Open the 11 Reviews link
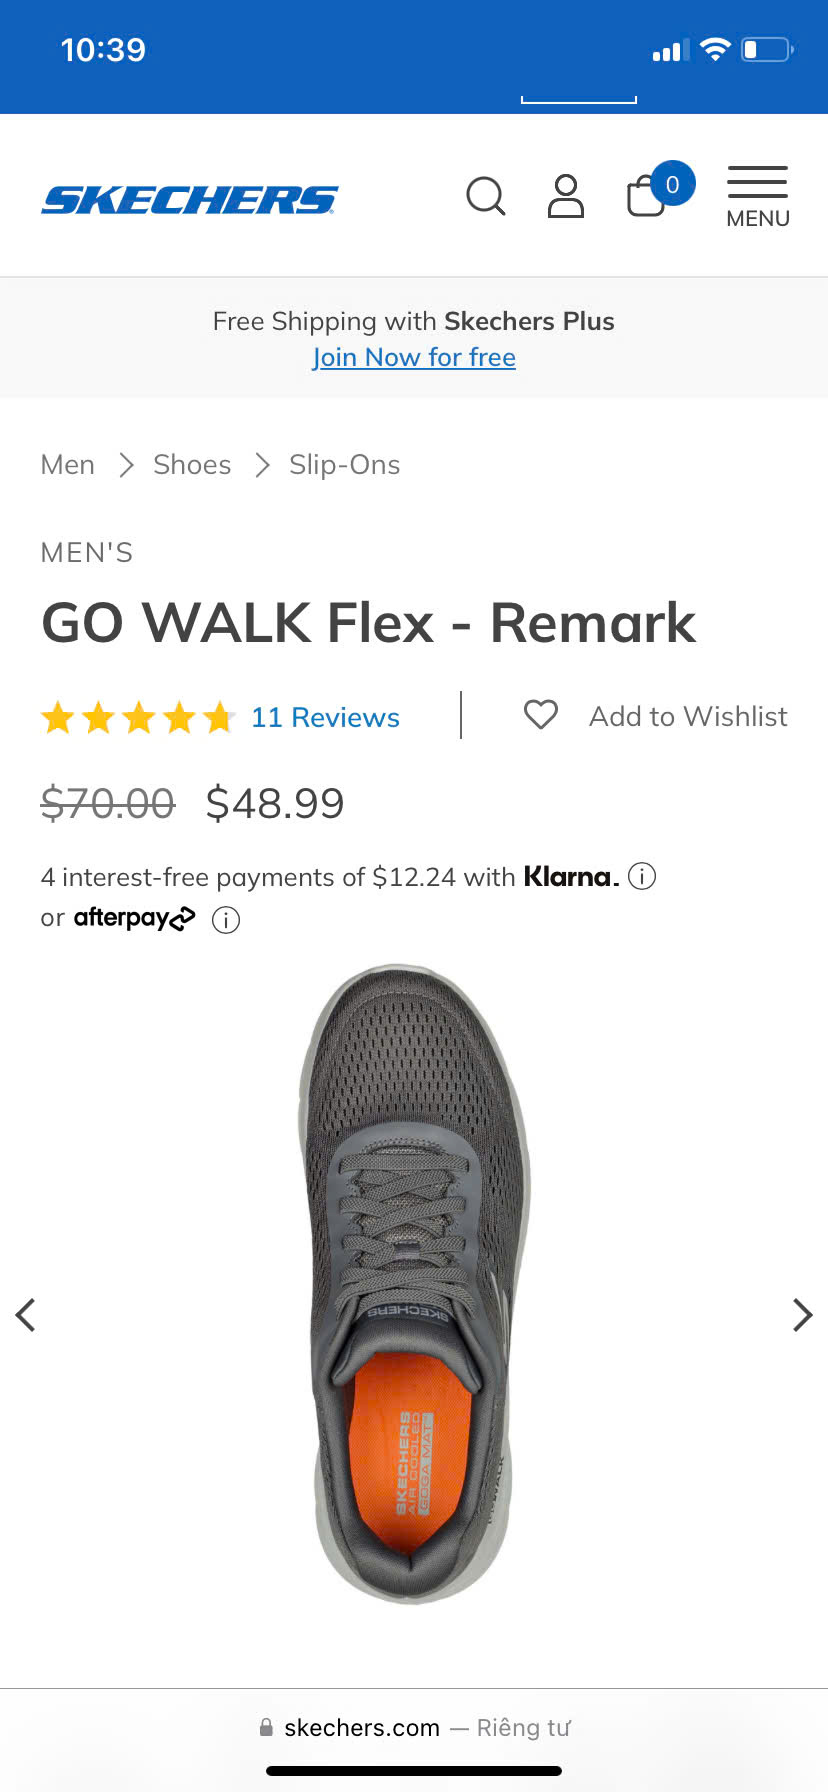Viewport: 828px width, 1792px height. point(325,717)
